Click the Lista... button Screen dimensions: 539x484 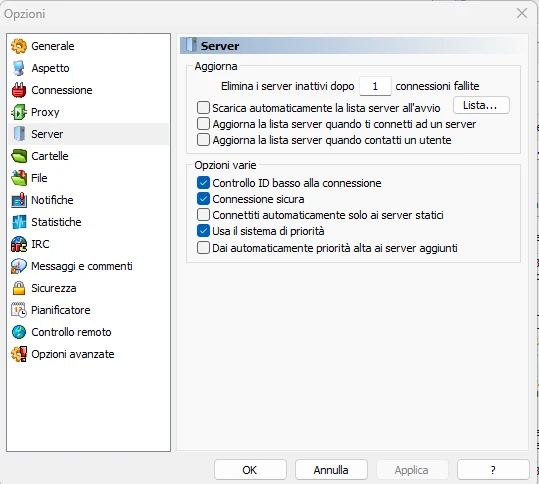pyautogui.click(x=481, y=105)
